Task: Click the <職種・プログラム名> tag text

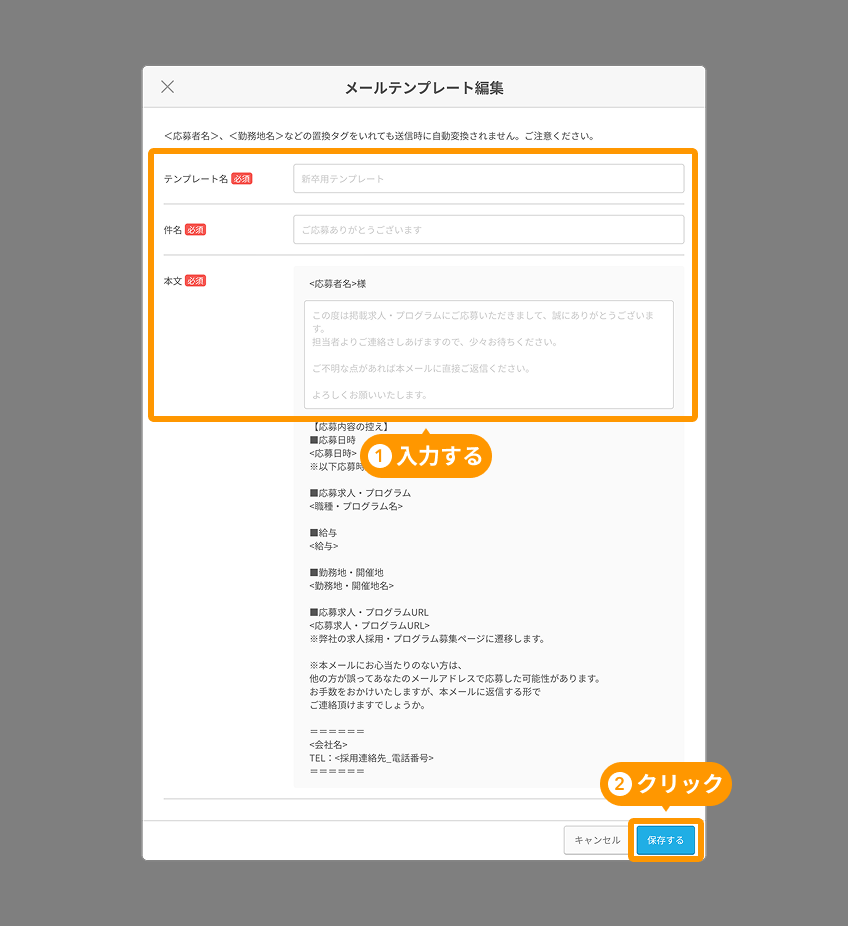Action: click(356, 506)
